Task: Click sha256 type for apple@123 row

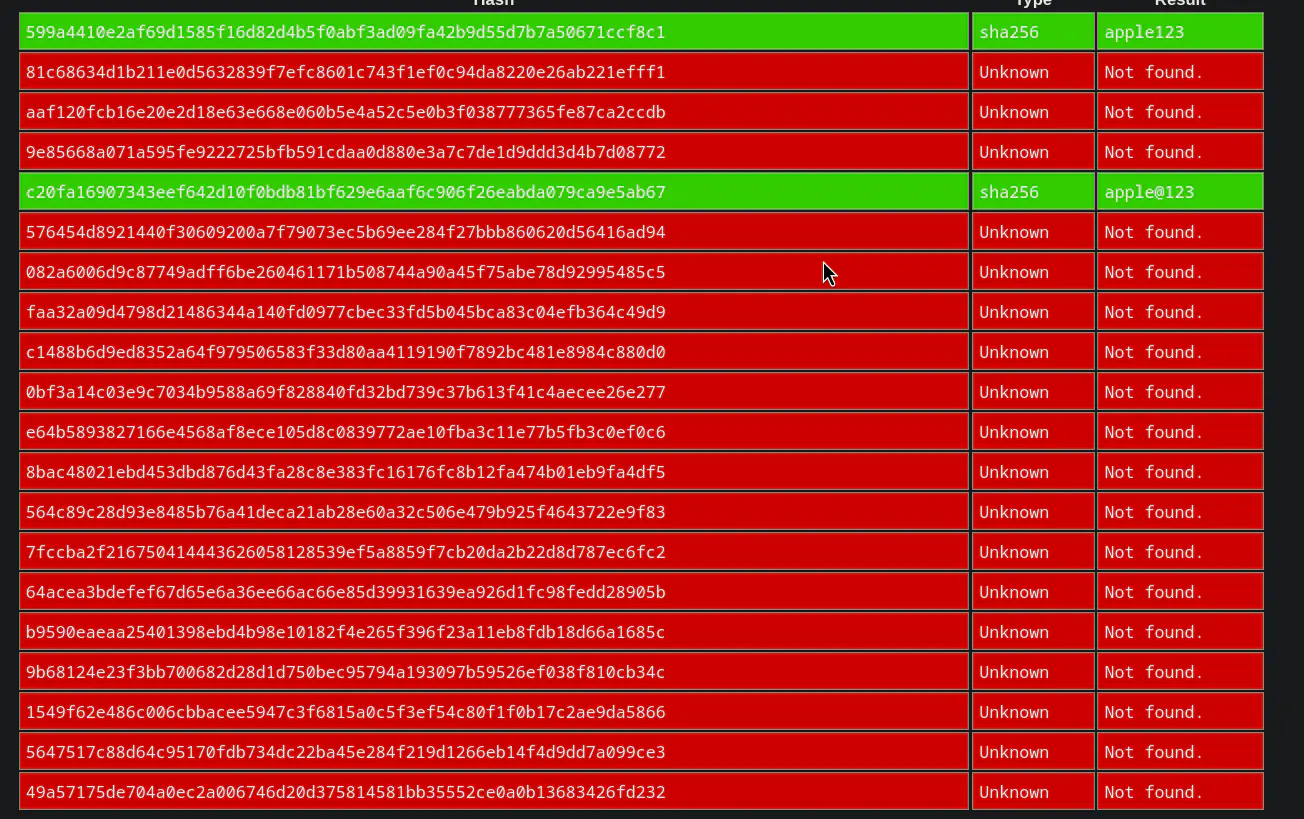Action: tap(1033, 191)
